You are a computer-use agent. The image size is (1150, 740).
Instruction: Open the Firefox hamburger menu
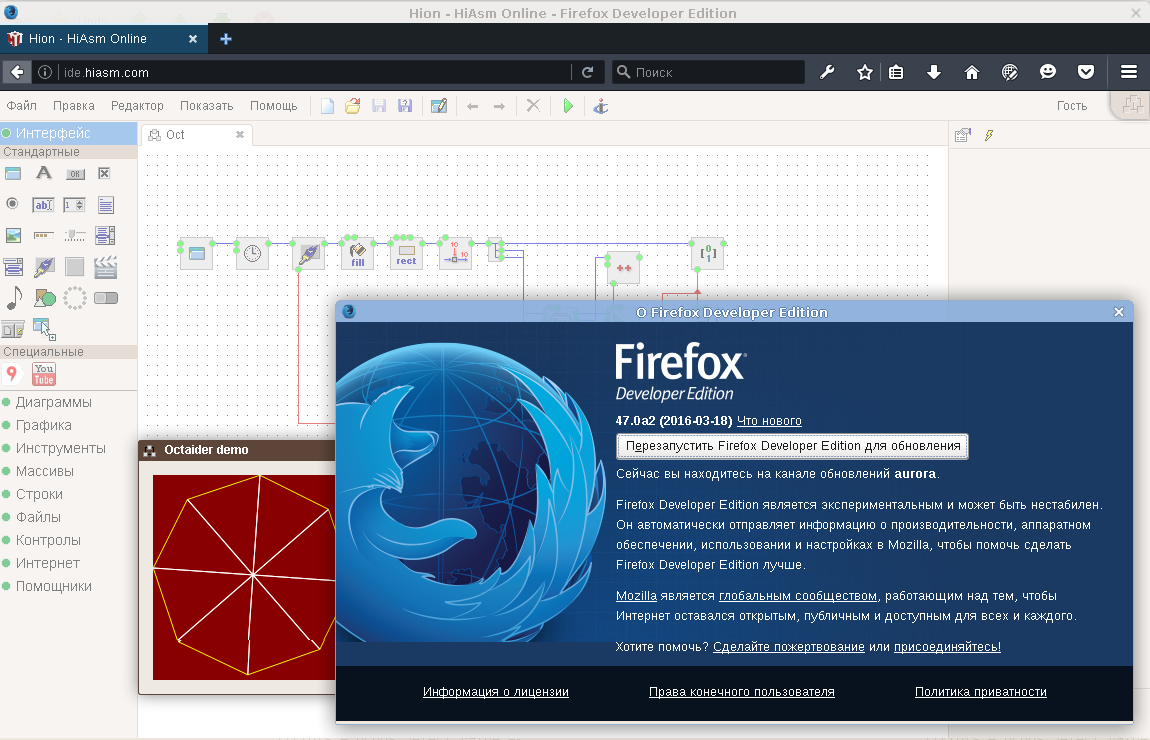point(1129,72)
